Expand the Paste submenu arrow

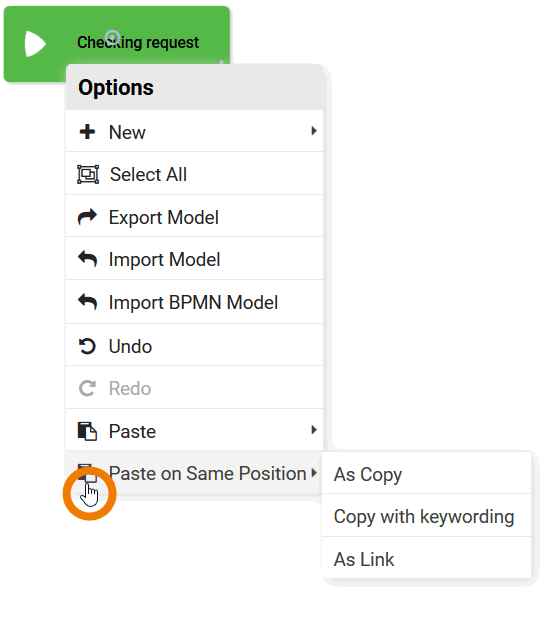pos(314,430)
